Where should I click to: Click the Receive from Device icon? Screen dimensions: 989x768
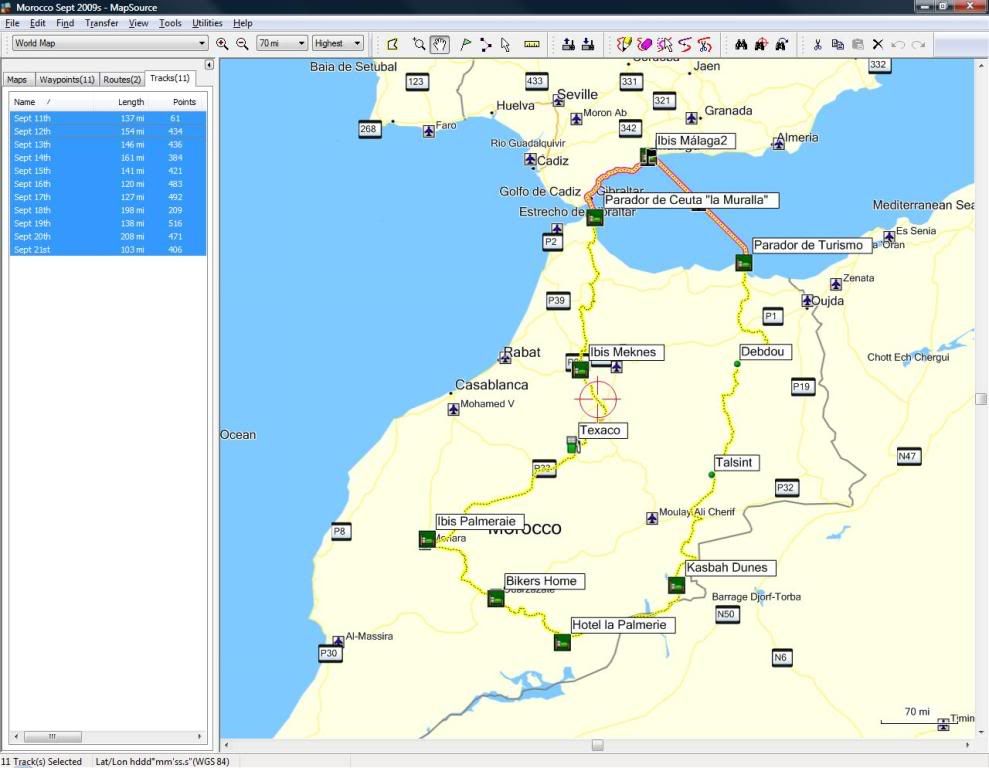588,44
